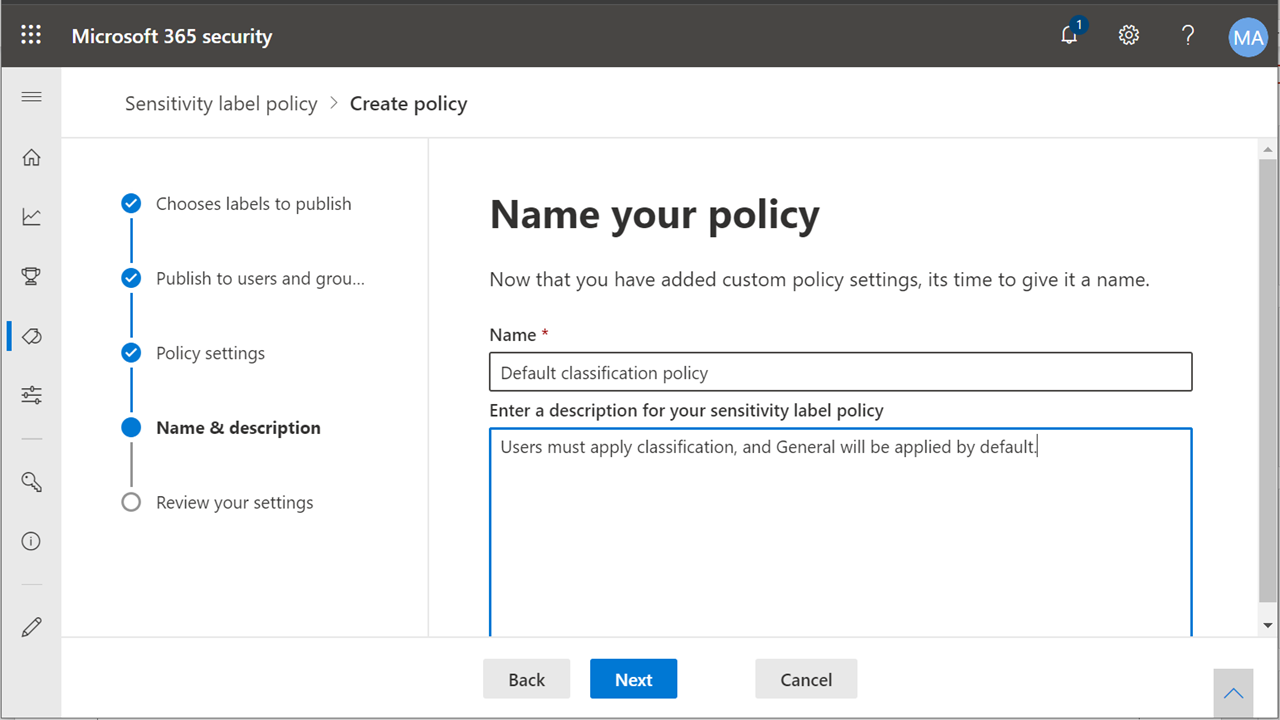
Task: Click the pencil customize navigation icon
Action: (31, 627)
